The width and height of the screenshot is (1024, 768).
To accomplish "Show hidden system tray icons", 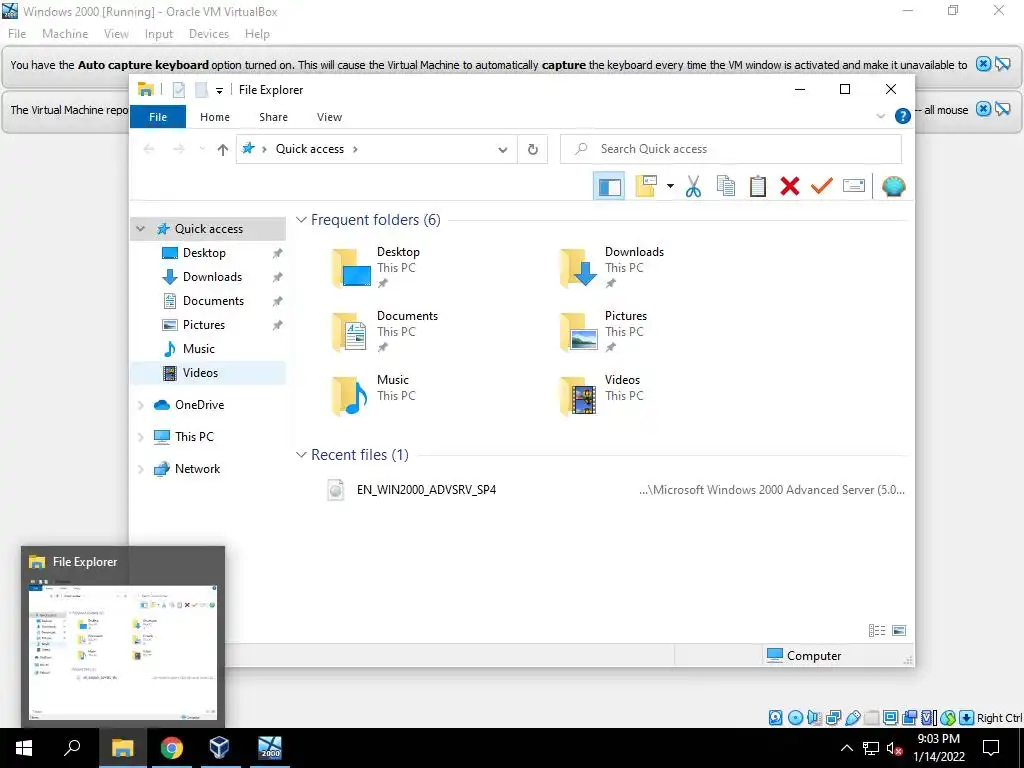I will coord(846,748).
